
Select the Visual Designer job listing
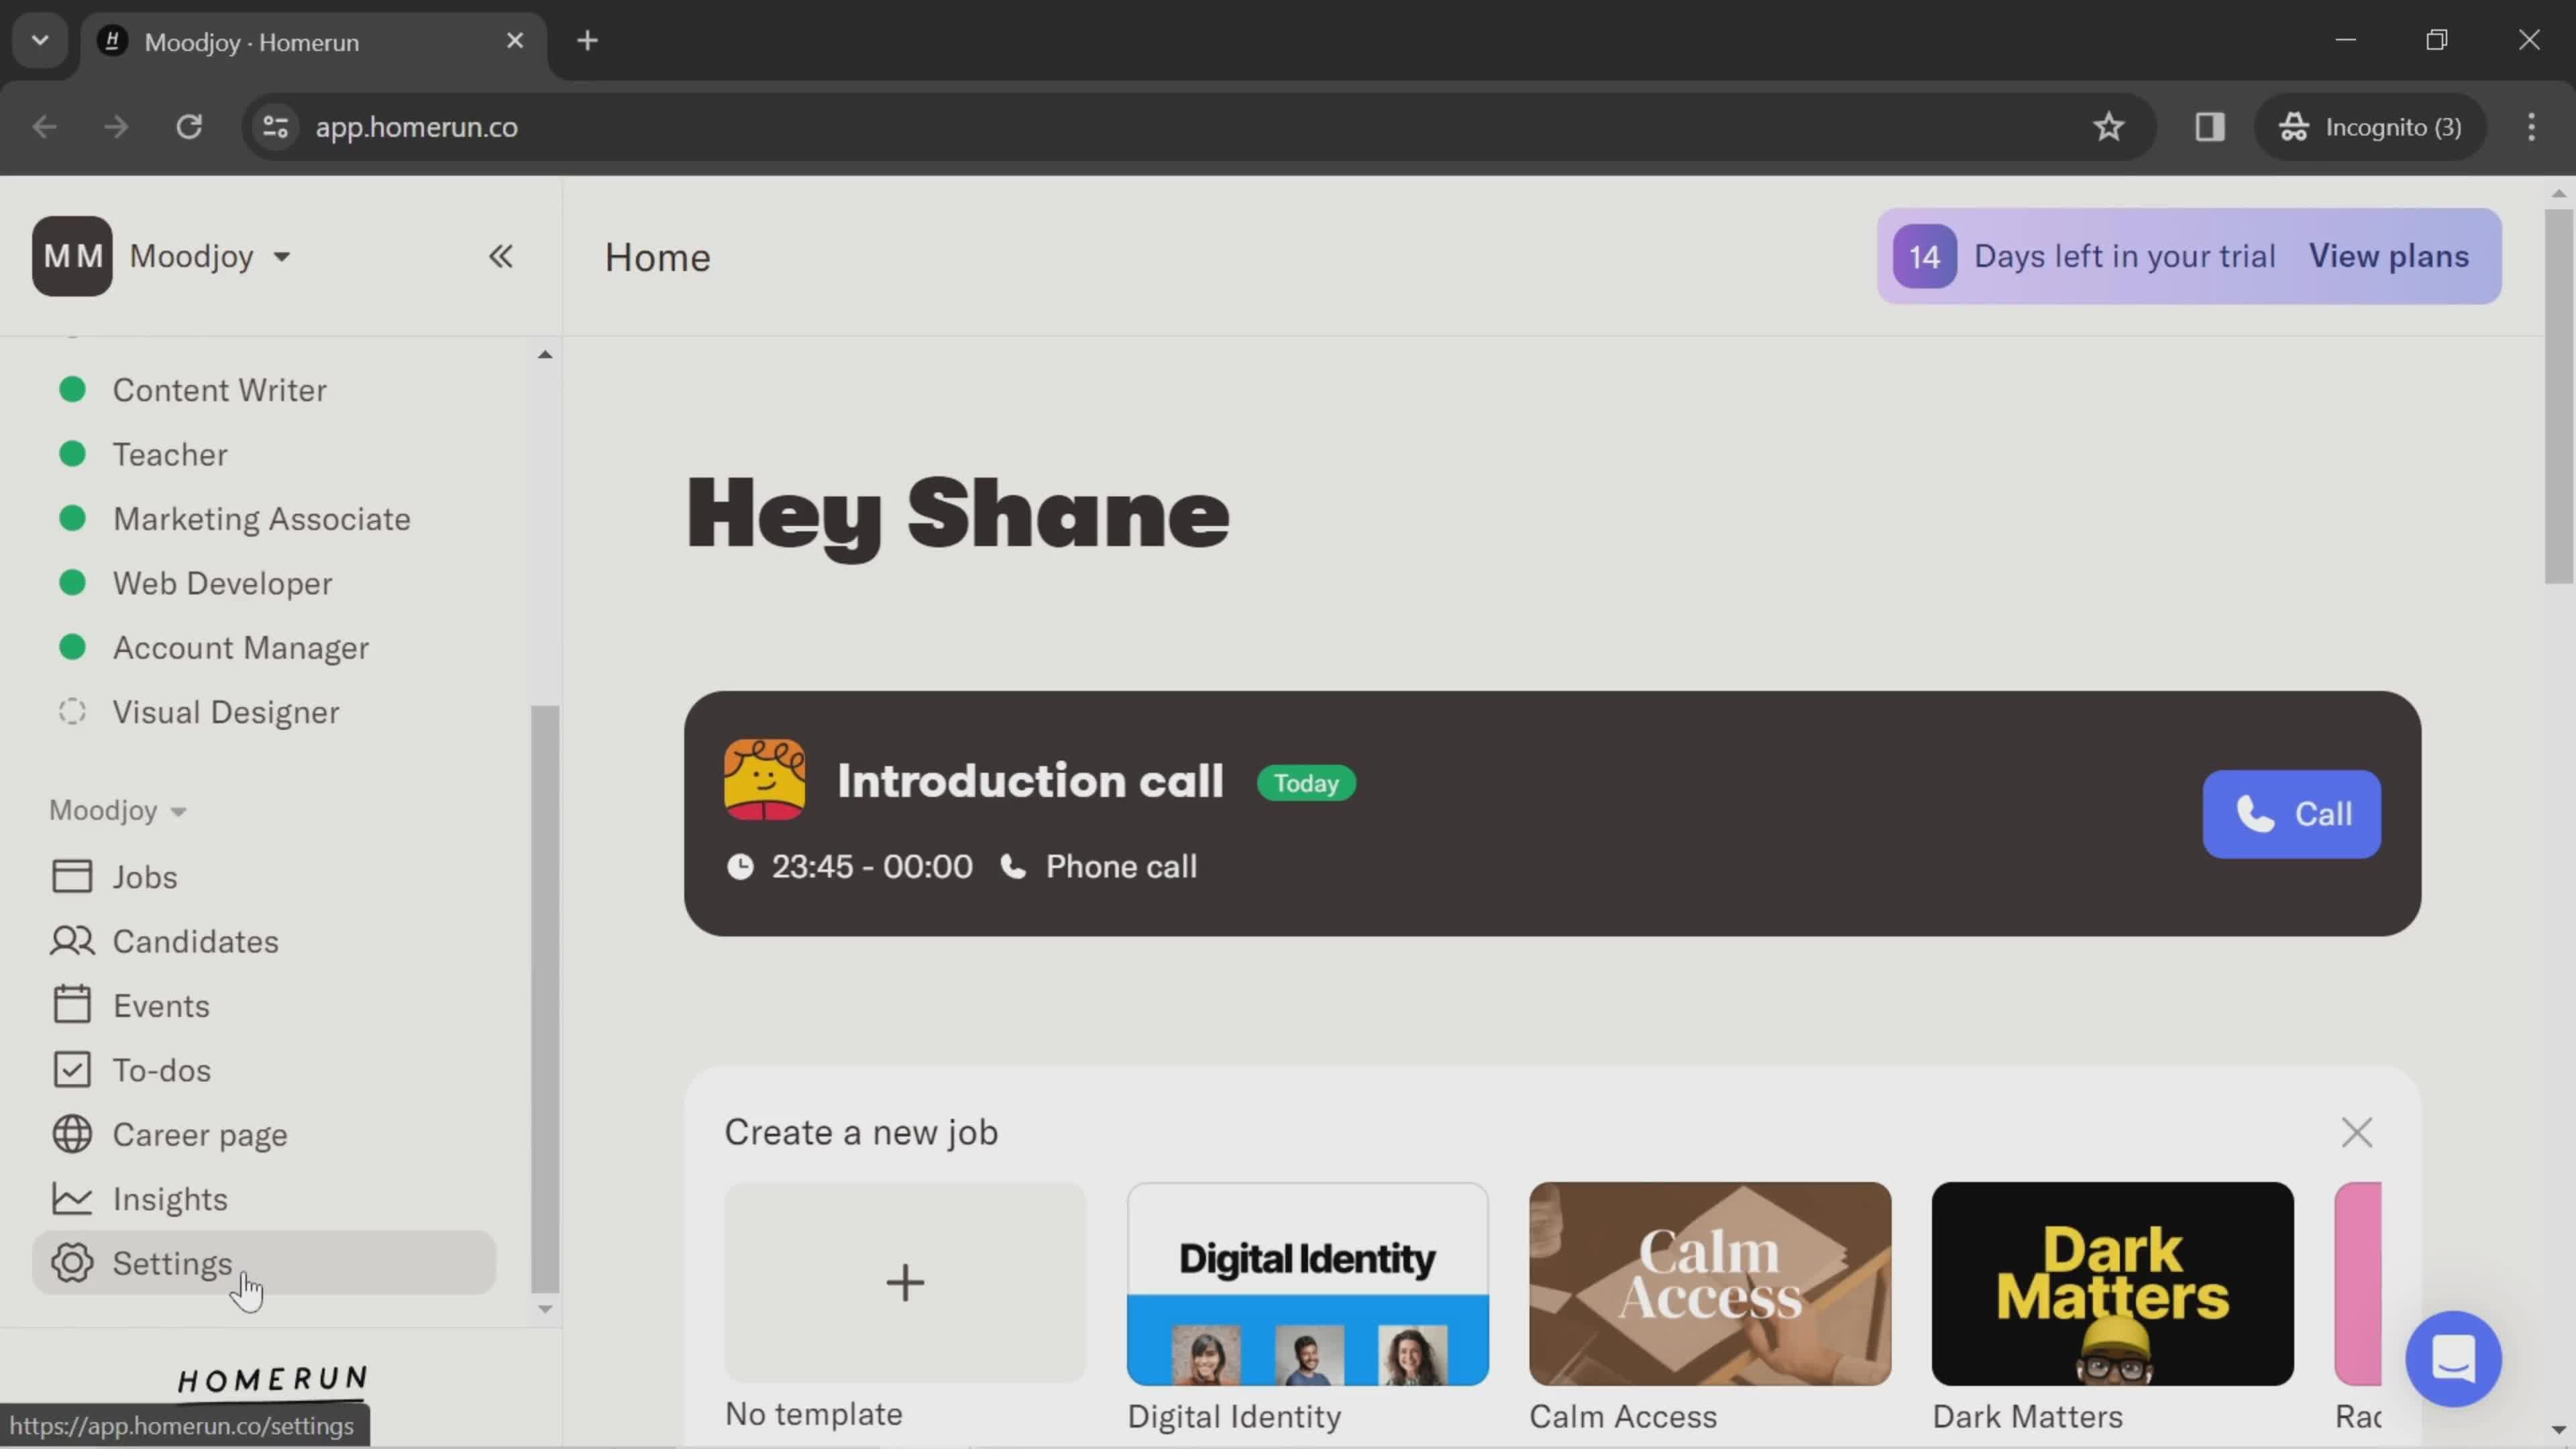click(x=227, y=711)
